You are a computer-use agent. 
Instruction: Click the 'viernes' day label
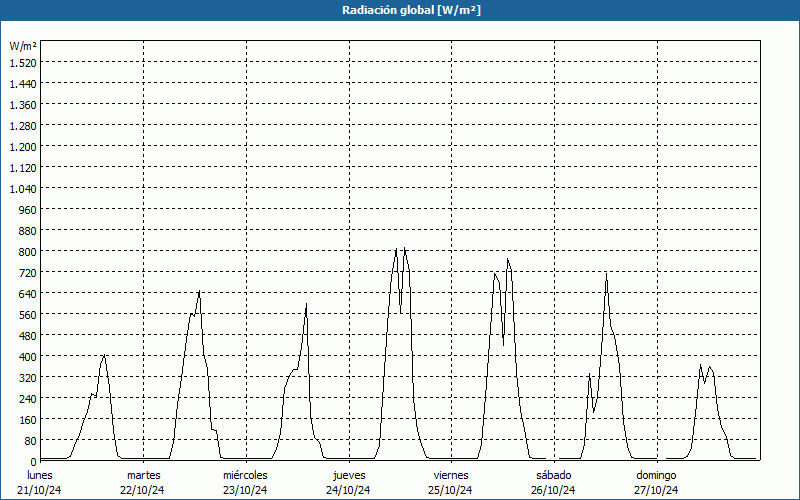pos(451,475)
